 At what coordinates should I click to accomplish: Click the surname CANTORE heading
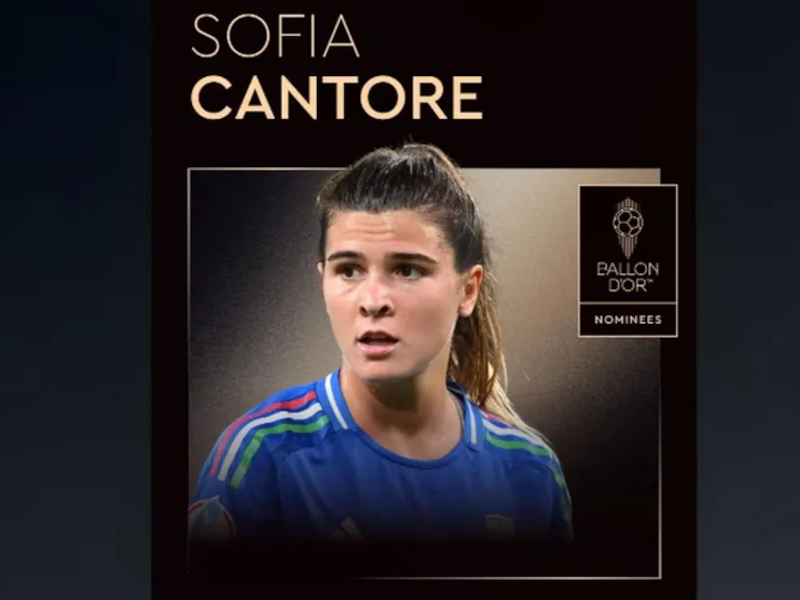[336, 97]
